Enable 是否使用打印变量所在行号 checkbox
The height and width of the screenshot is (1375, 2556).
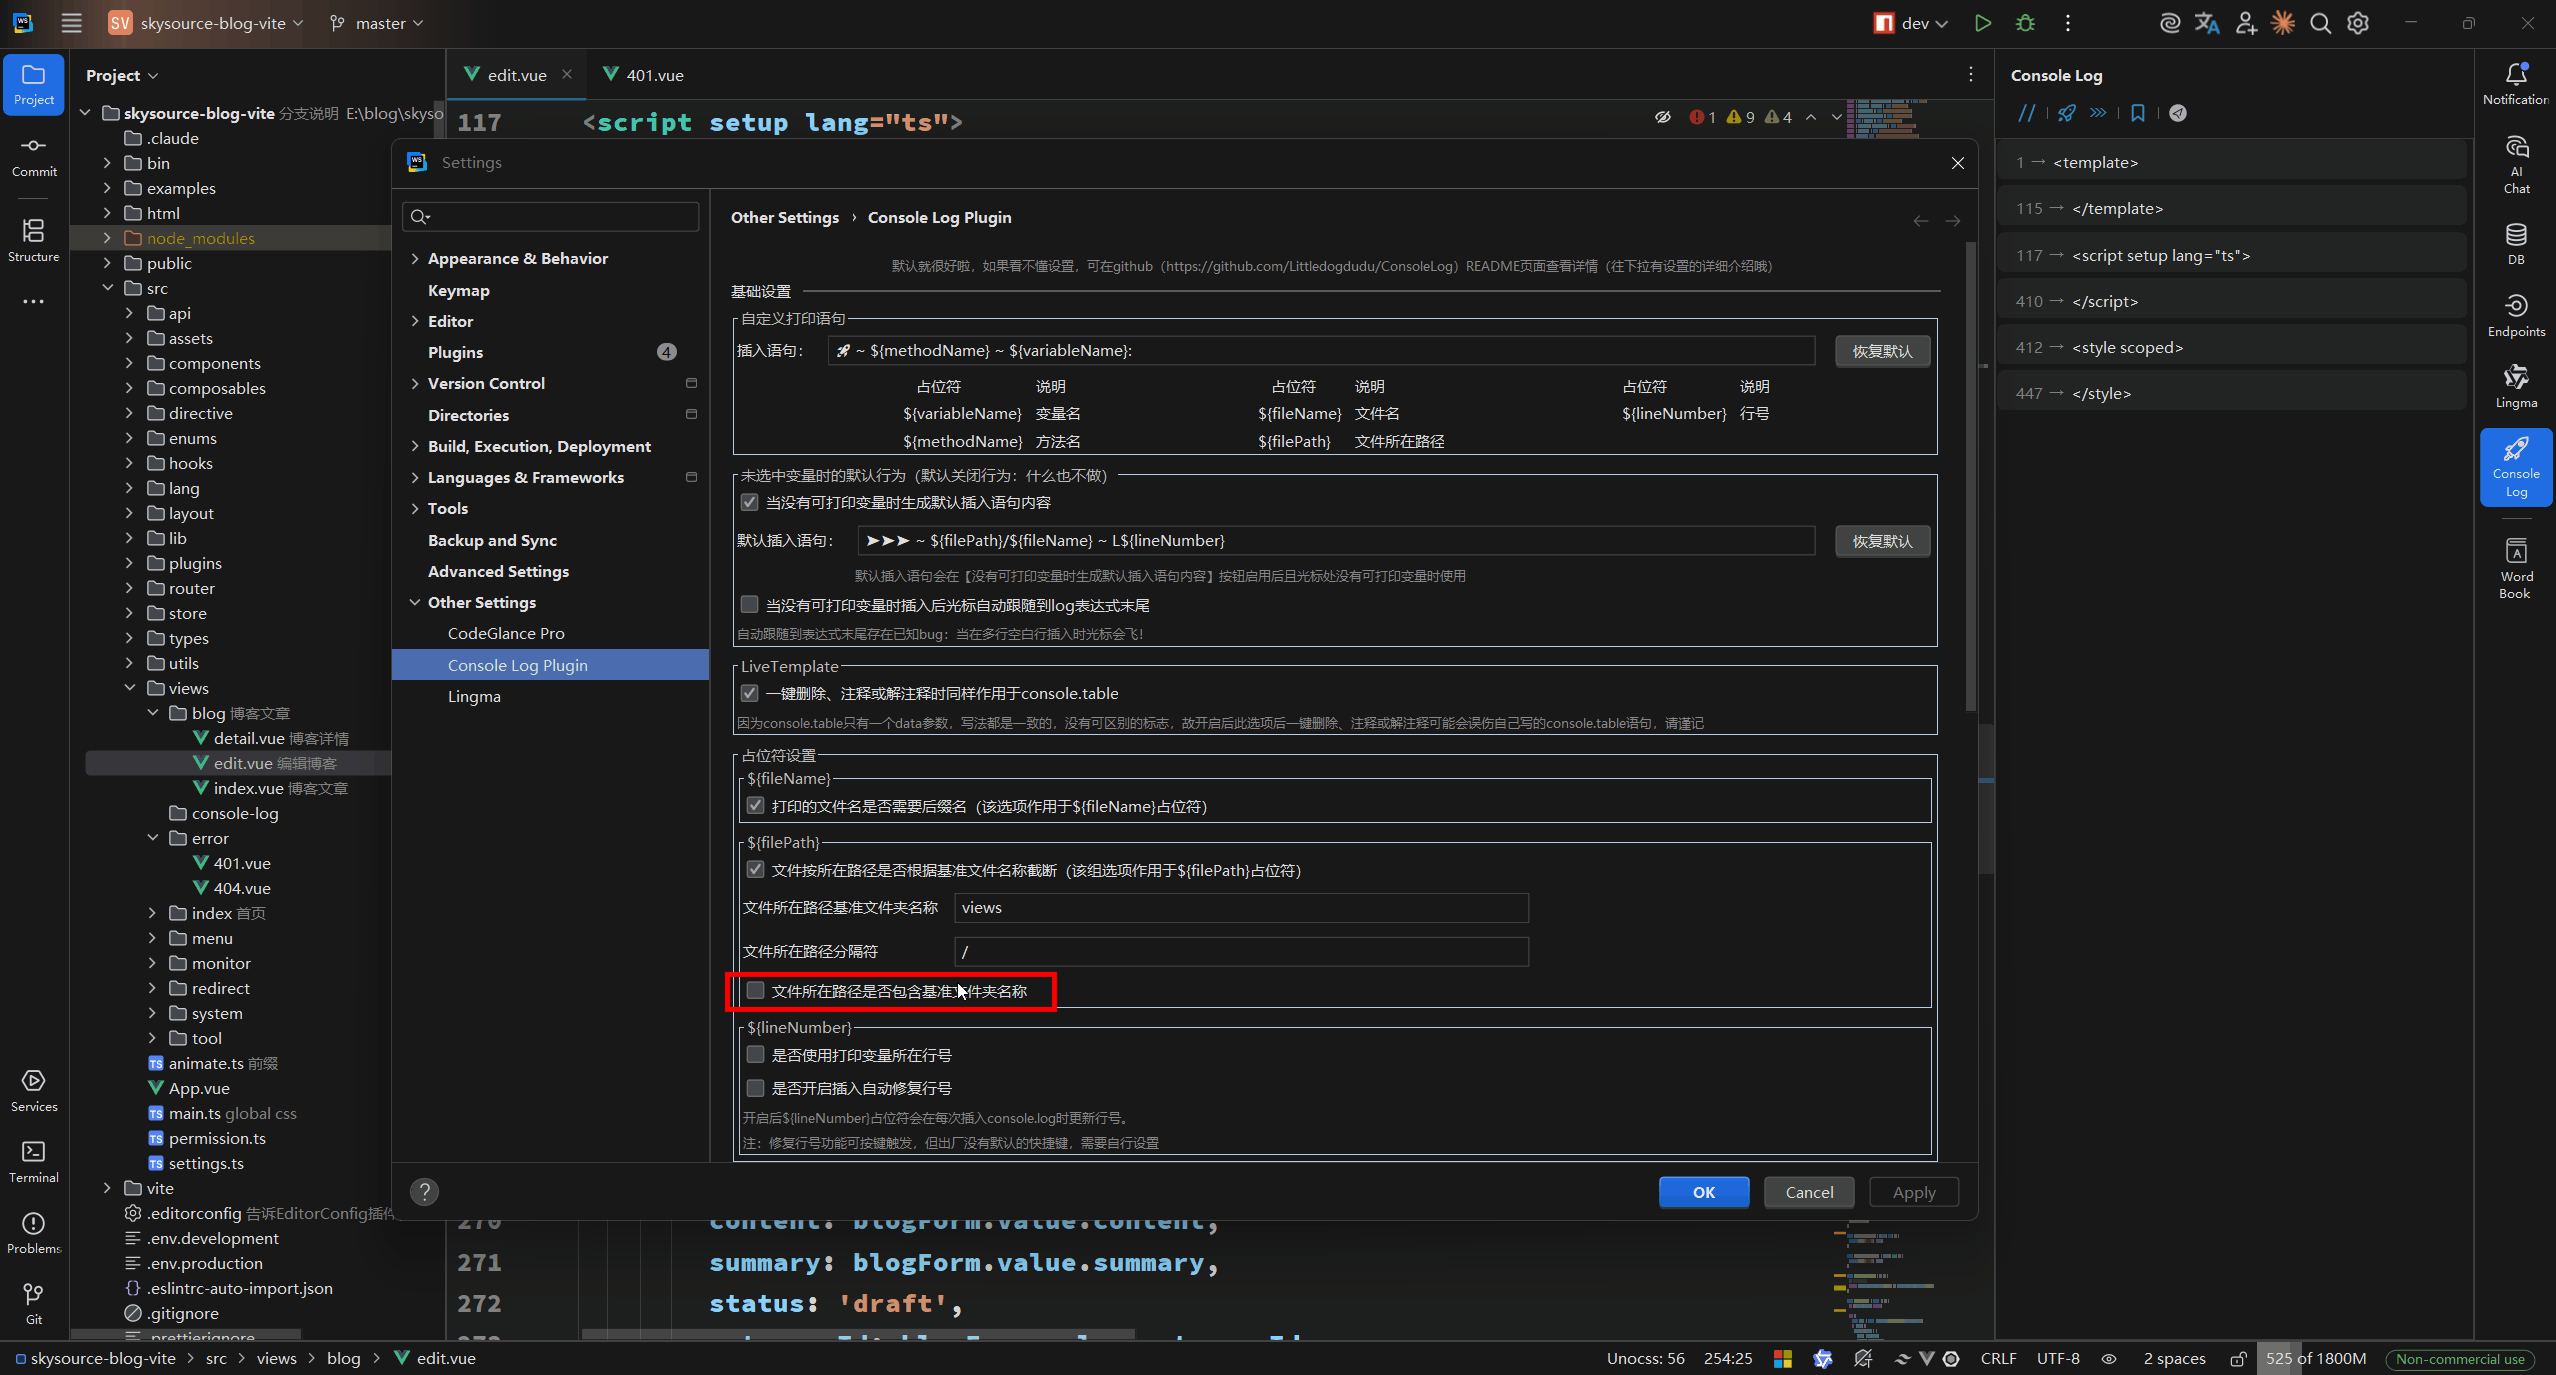(x=755, y=1055)
